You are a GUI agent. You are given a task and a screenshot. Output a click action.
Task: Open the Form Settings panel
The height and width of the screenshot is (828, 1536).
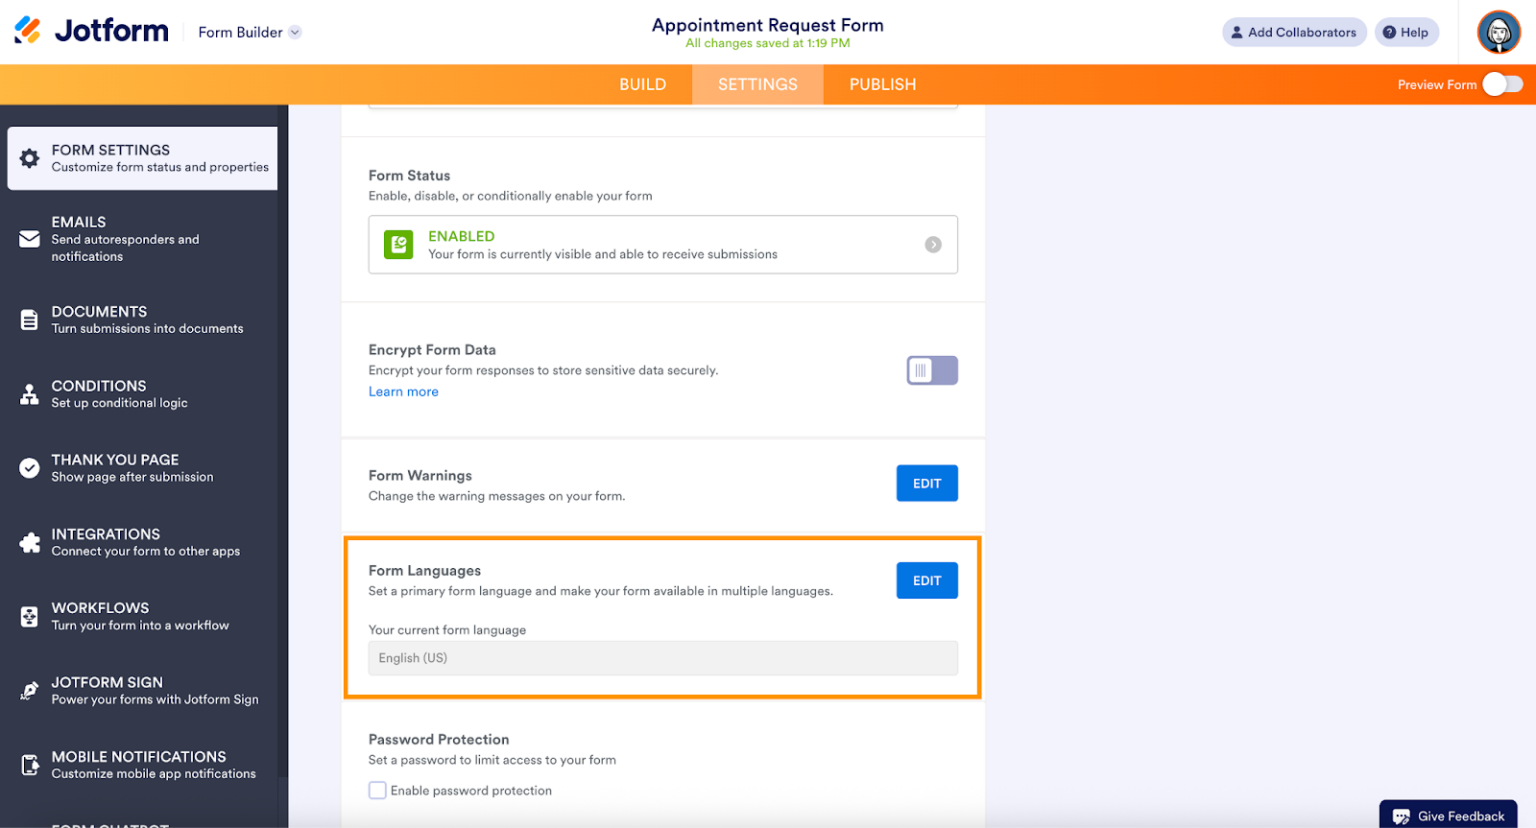pos(141,157)
